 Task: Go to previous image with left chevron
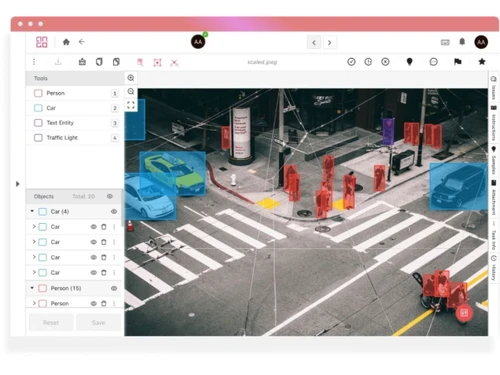click(x=314, y=43)
